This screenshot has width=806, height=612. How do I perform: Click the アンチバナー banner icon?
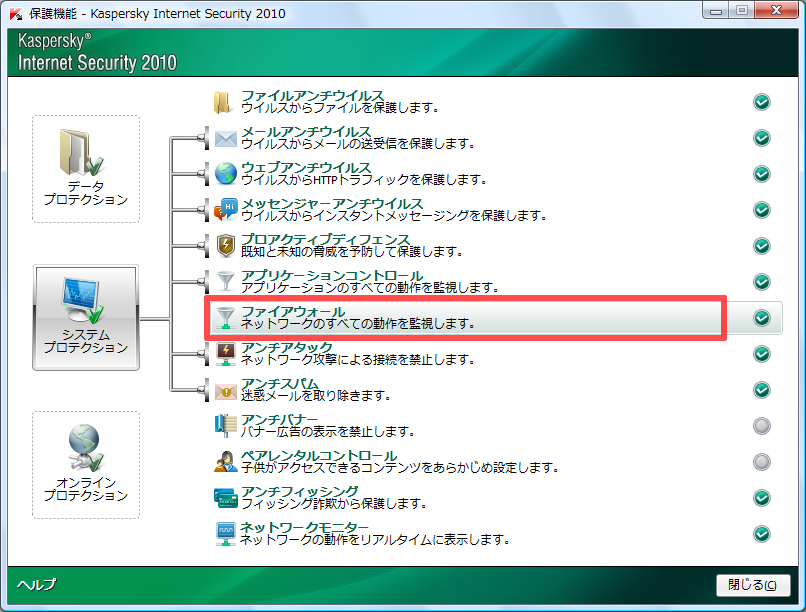(225, 426)
